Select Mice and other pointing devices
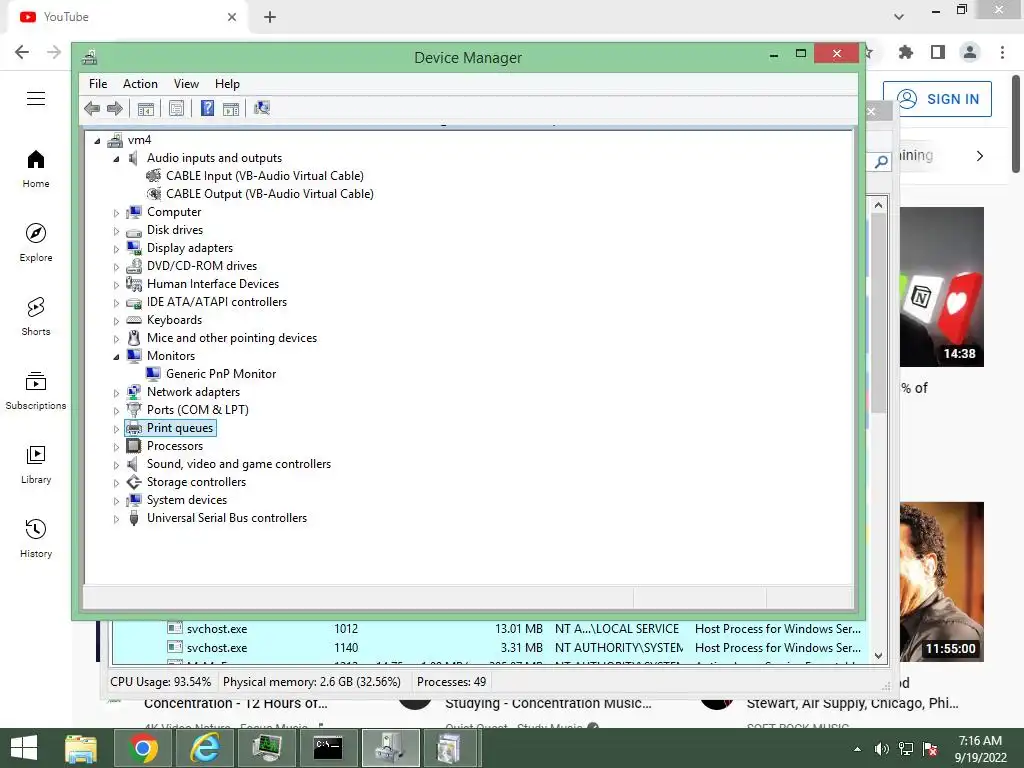This screenshot has width=1024, height=768. (x=232, y=338)
